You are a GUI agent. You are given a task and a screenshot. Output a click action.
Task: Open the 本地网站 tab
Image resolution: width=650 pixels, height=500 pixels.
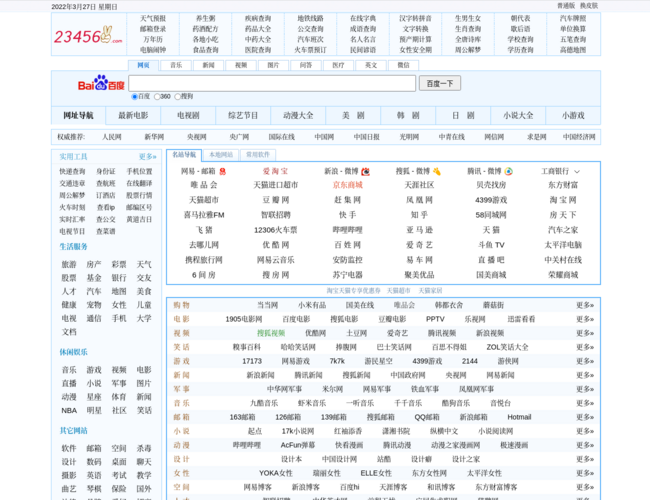tap(221, 155)
